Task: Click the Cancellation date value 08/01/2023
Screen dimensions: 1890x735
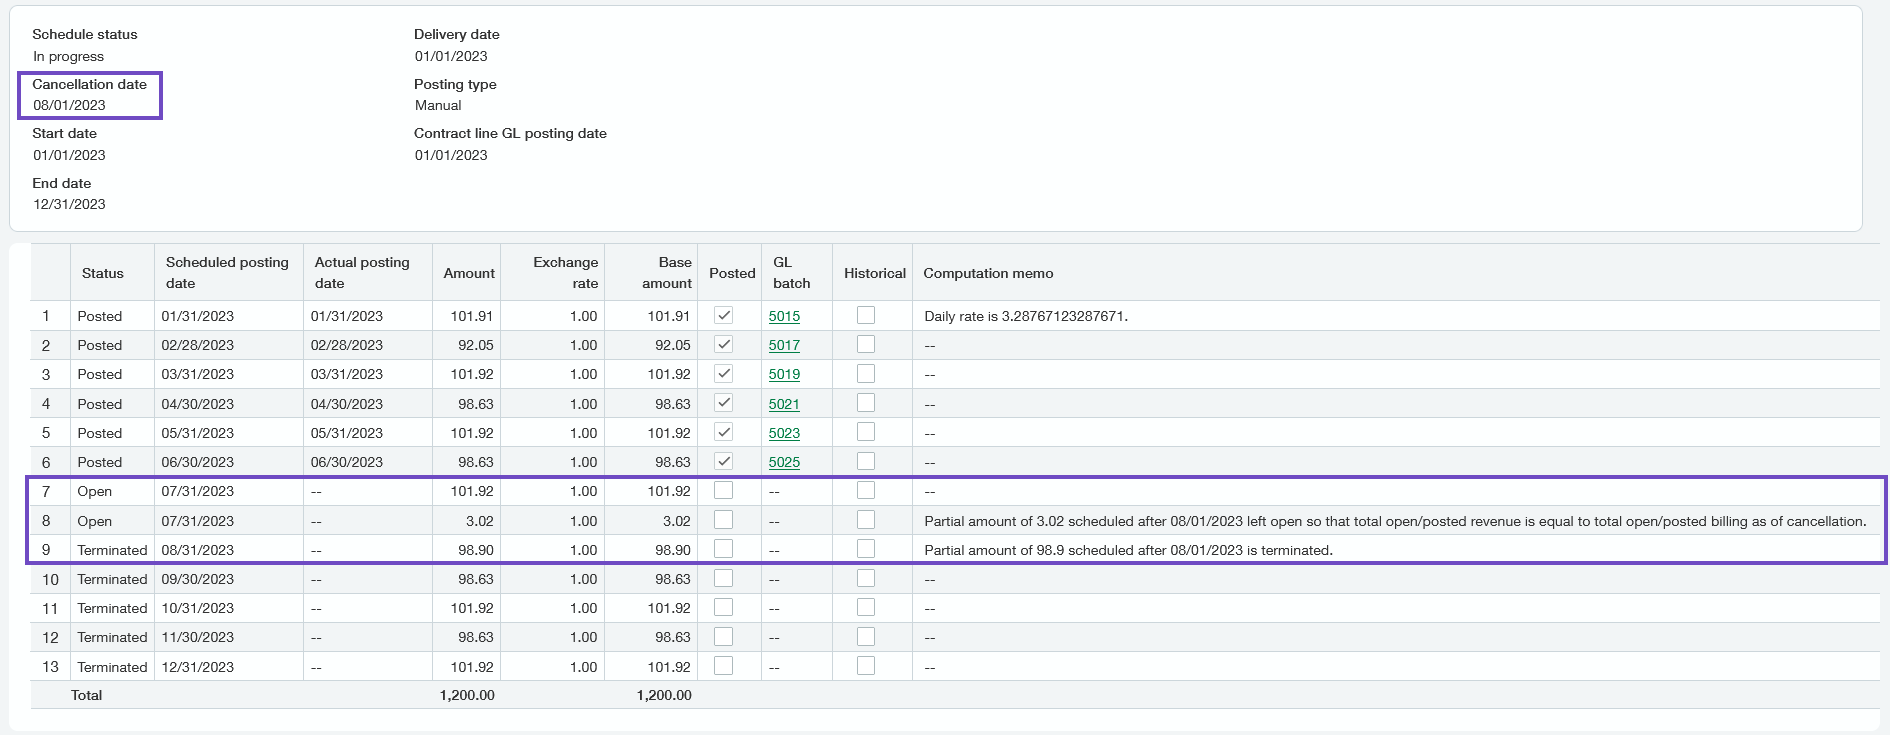Action: (69, 105)
